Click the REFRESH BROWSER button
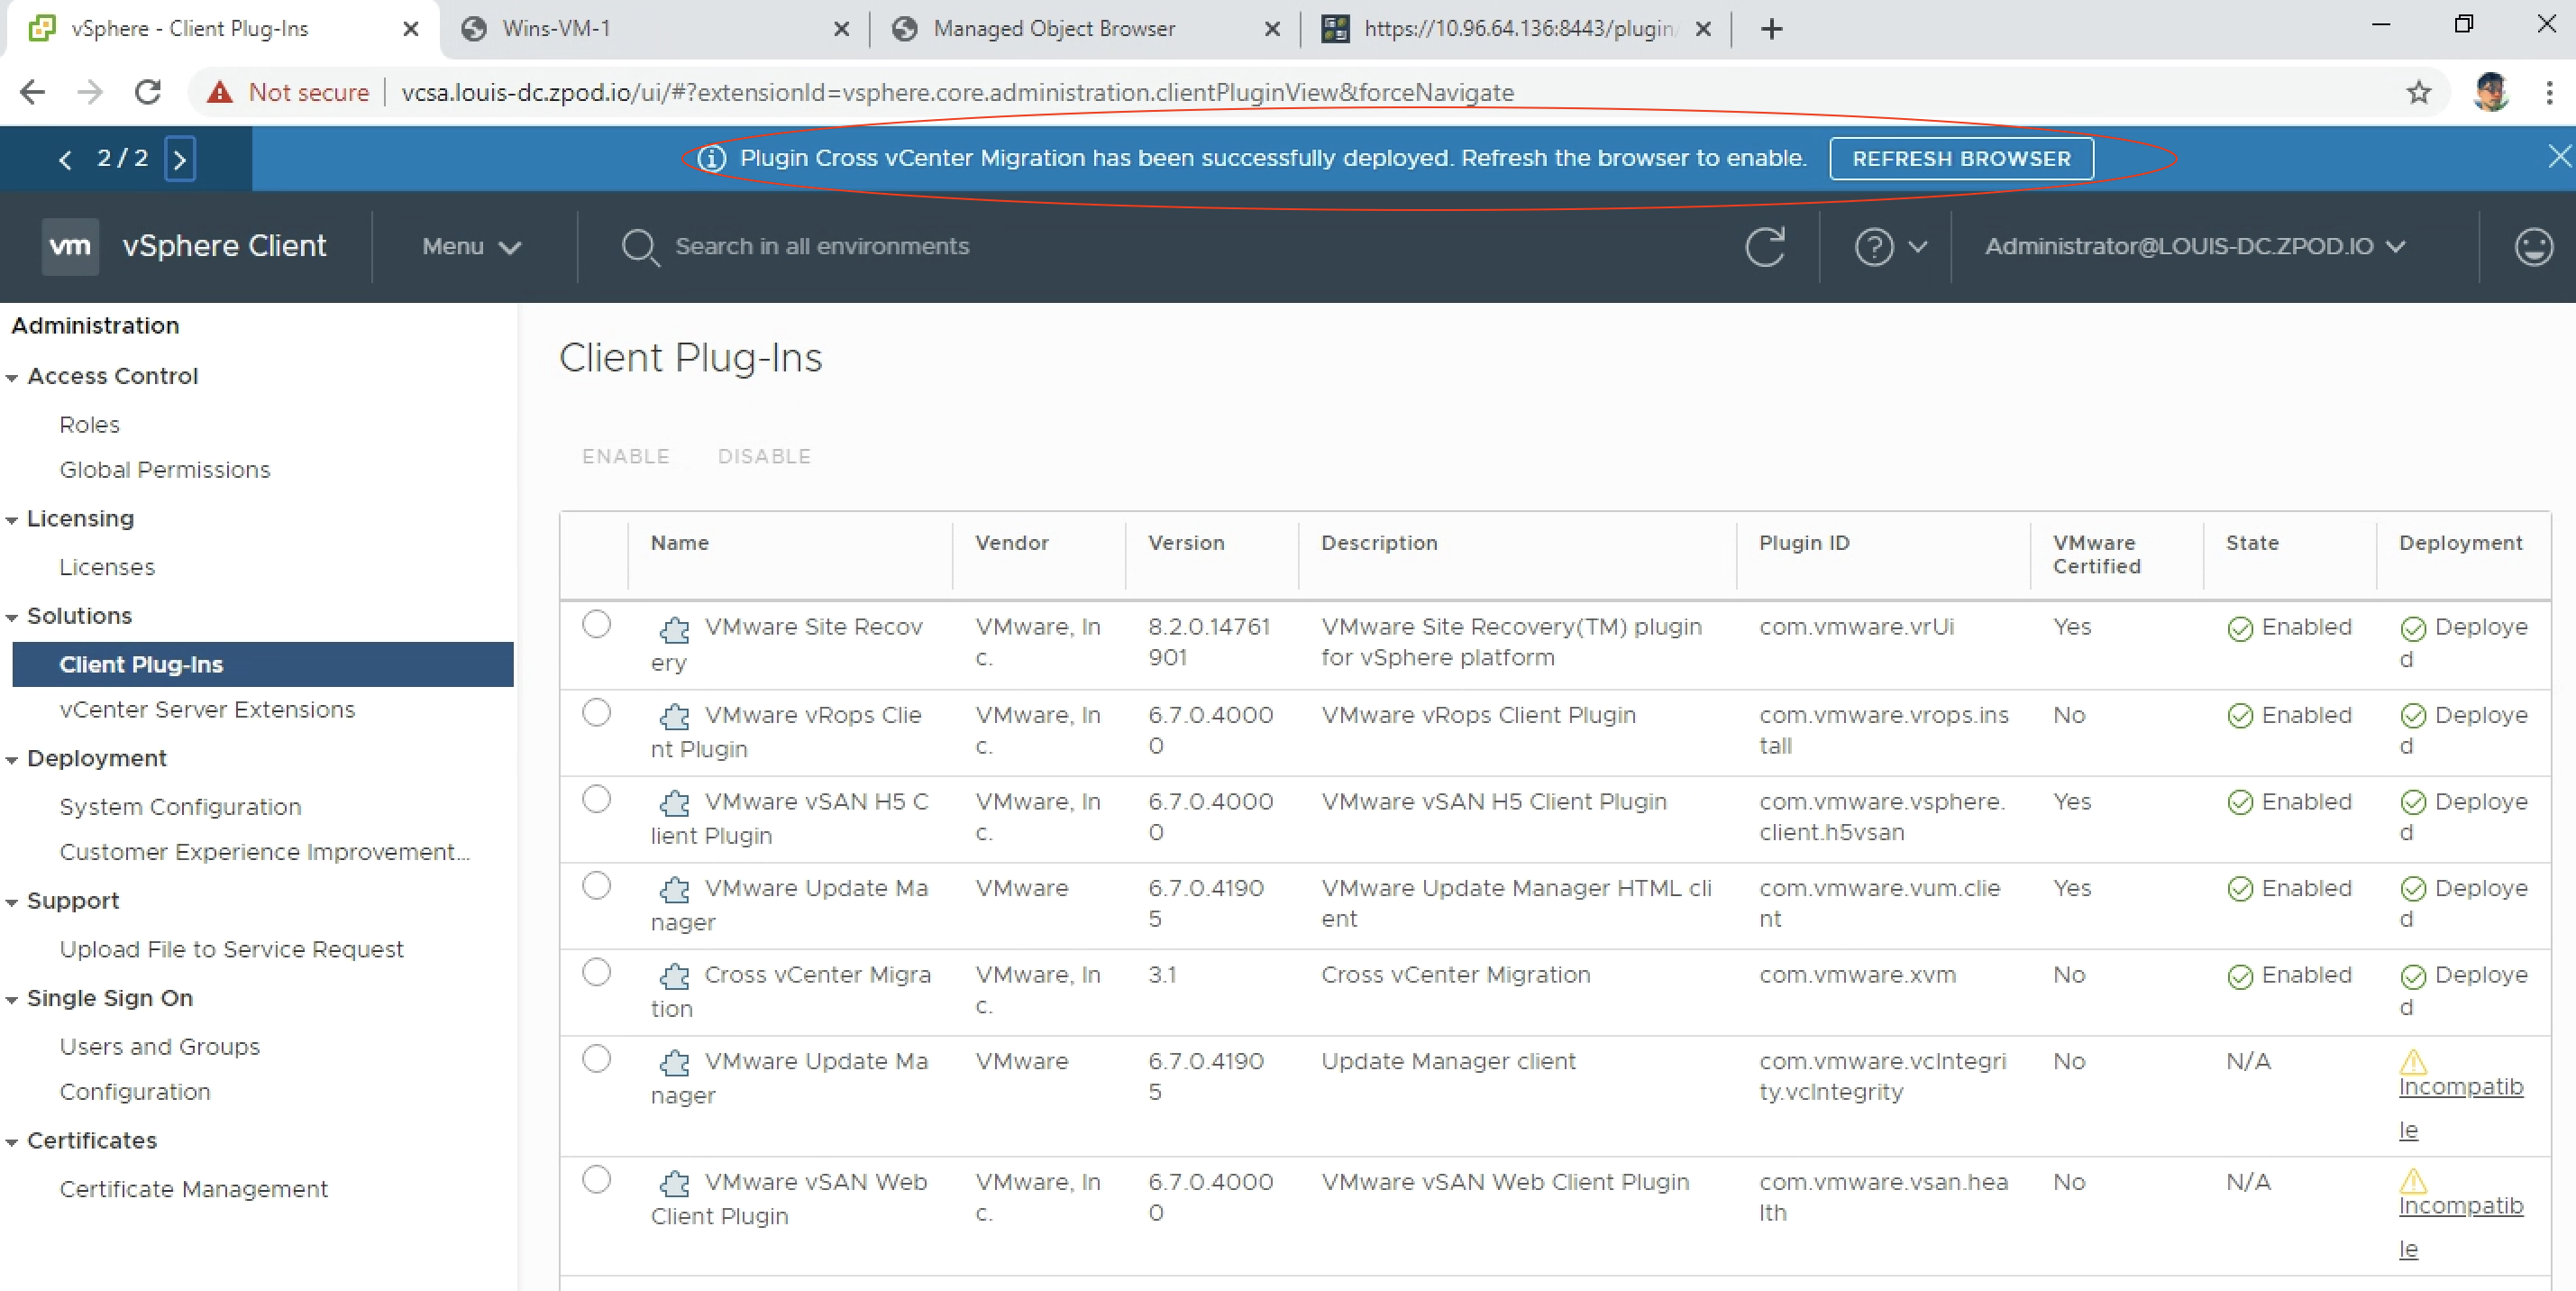The width and height of the screenshot is (2576, 1291). click(x=1960, y=159)
